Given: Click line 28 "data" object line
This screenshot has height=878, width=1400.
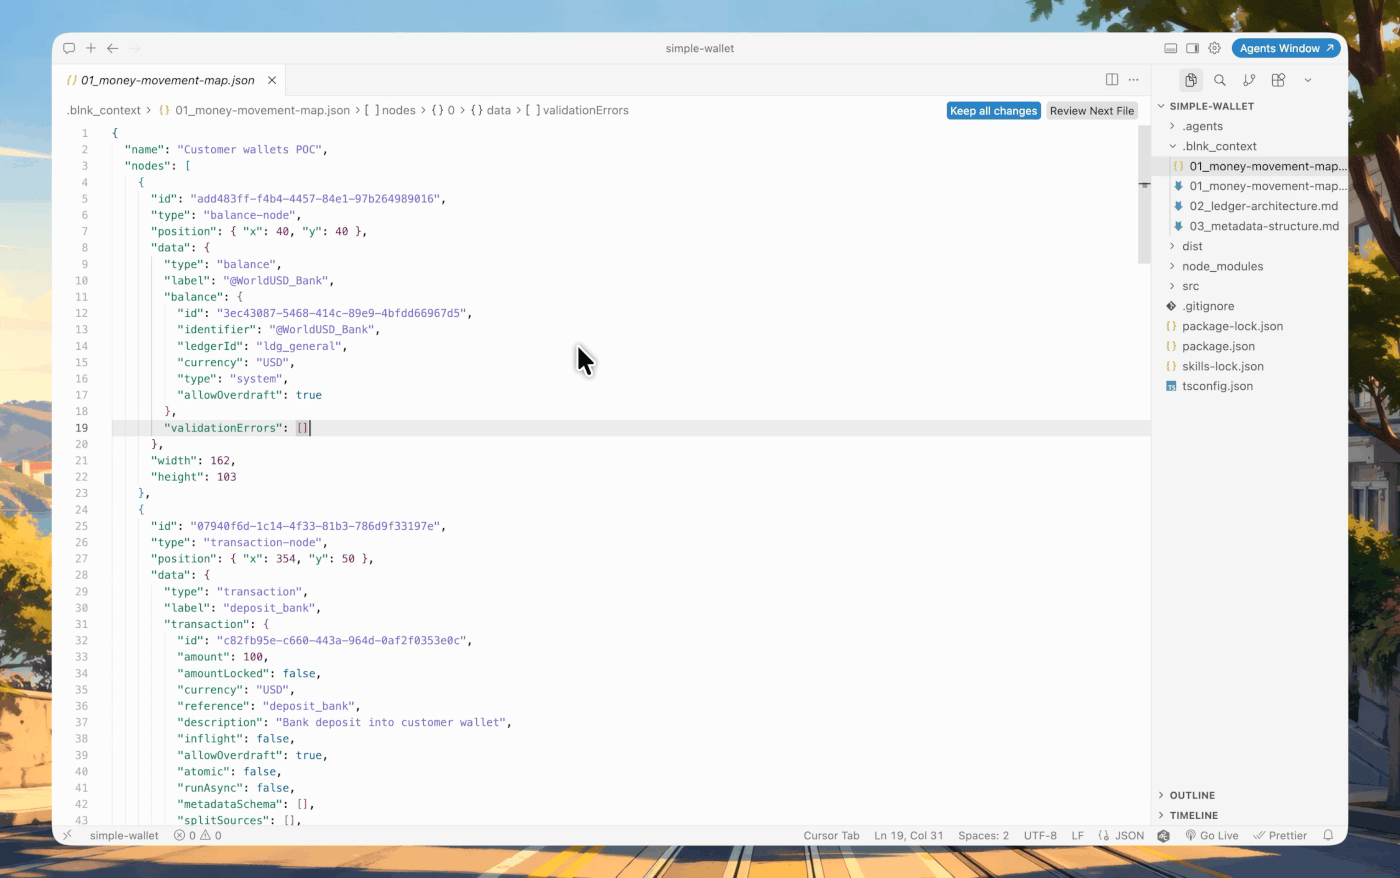Looking at the screenshot, I should pos(180,575).
